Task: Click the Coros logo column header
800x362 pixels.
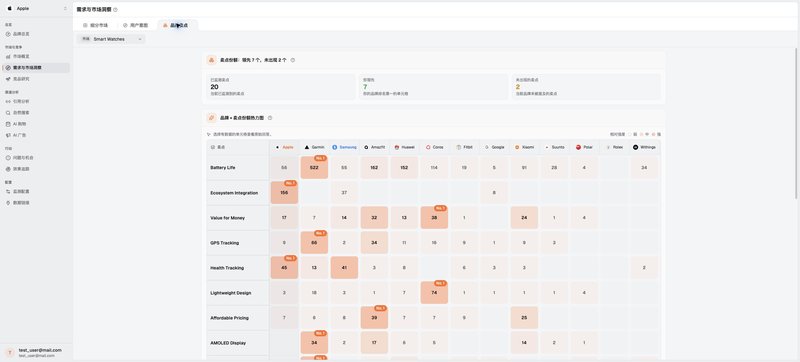Action: pos(428,147)
